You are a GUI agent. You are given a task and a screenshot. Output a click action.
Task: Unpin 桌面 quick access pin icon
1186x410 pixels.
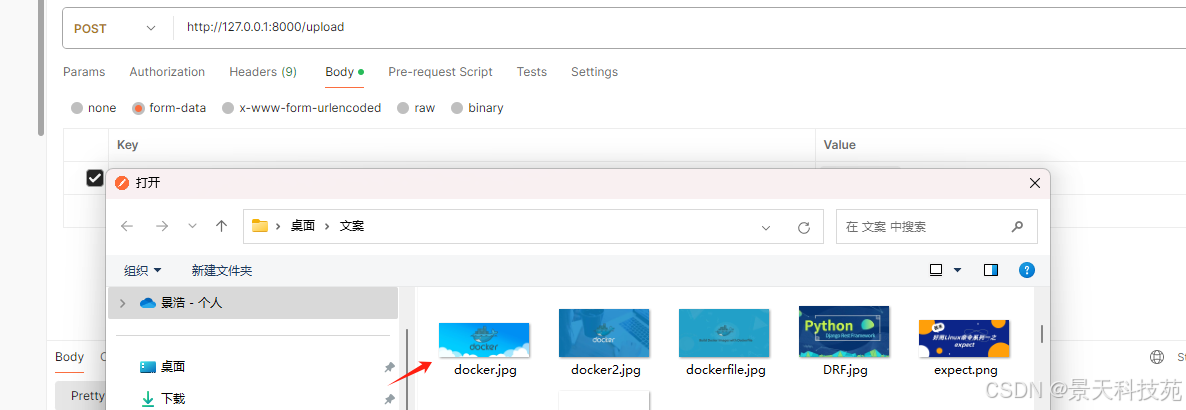(x=390, y=367)
